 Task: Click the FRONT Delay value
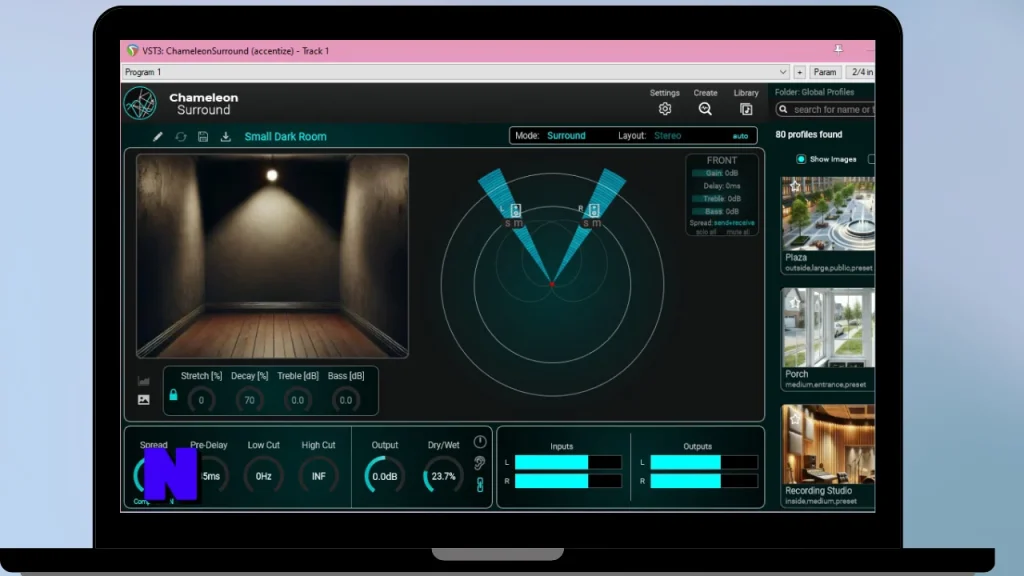722,185
